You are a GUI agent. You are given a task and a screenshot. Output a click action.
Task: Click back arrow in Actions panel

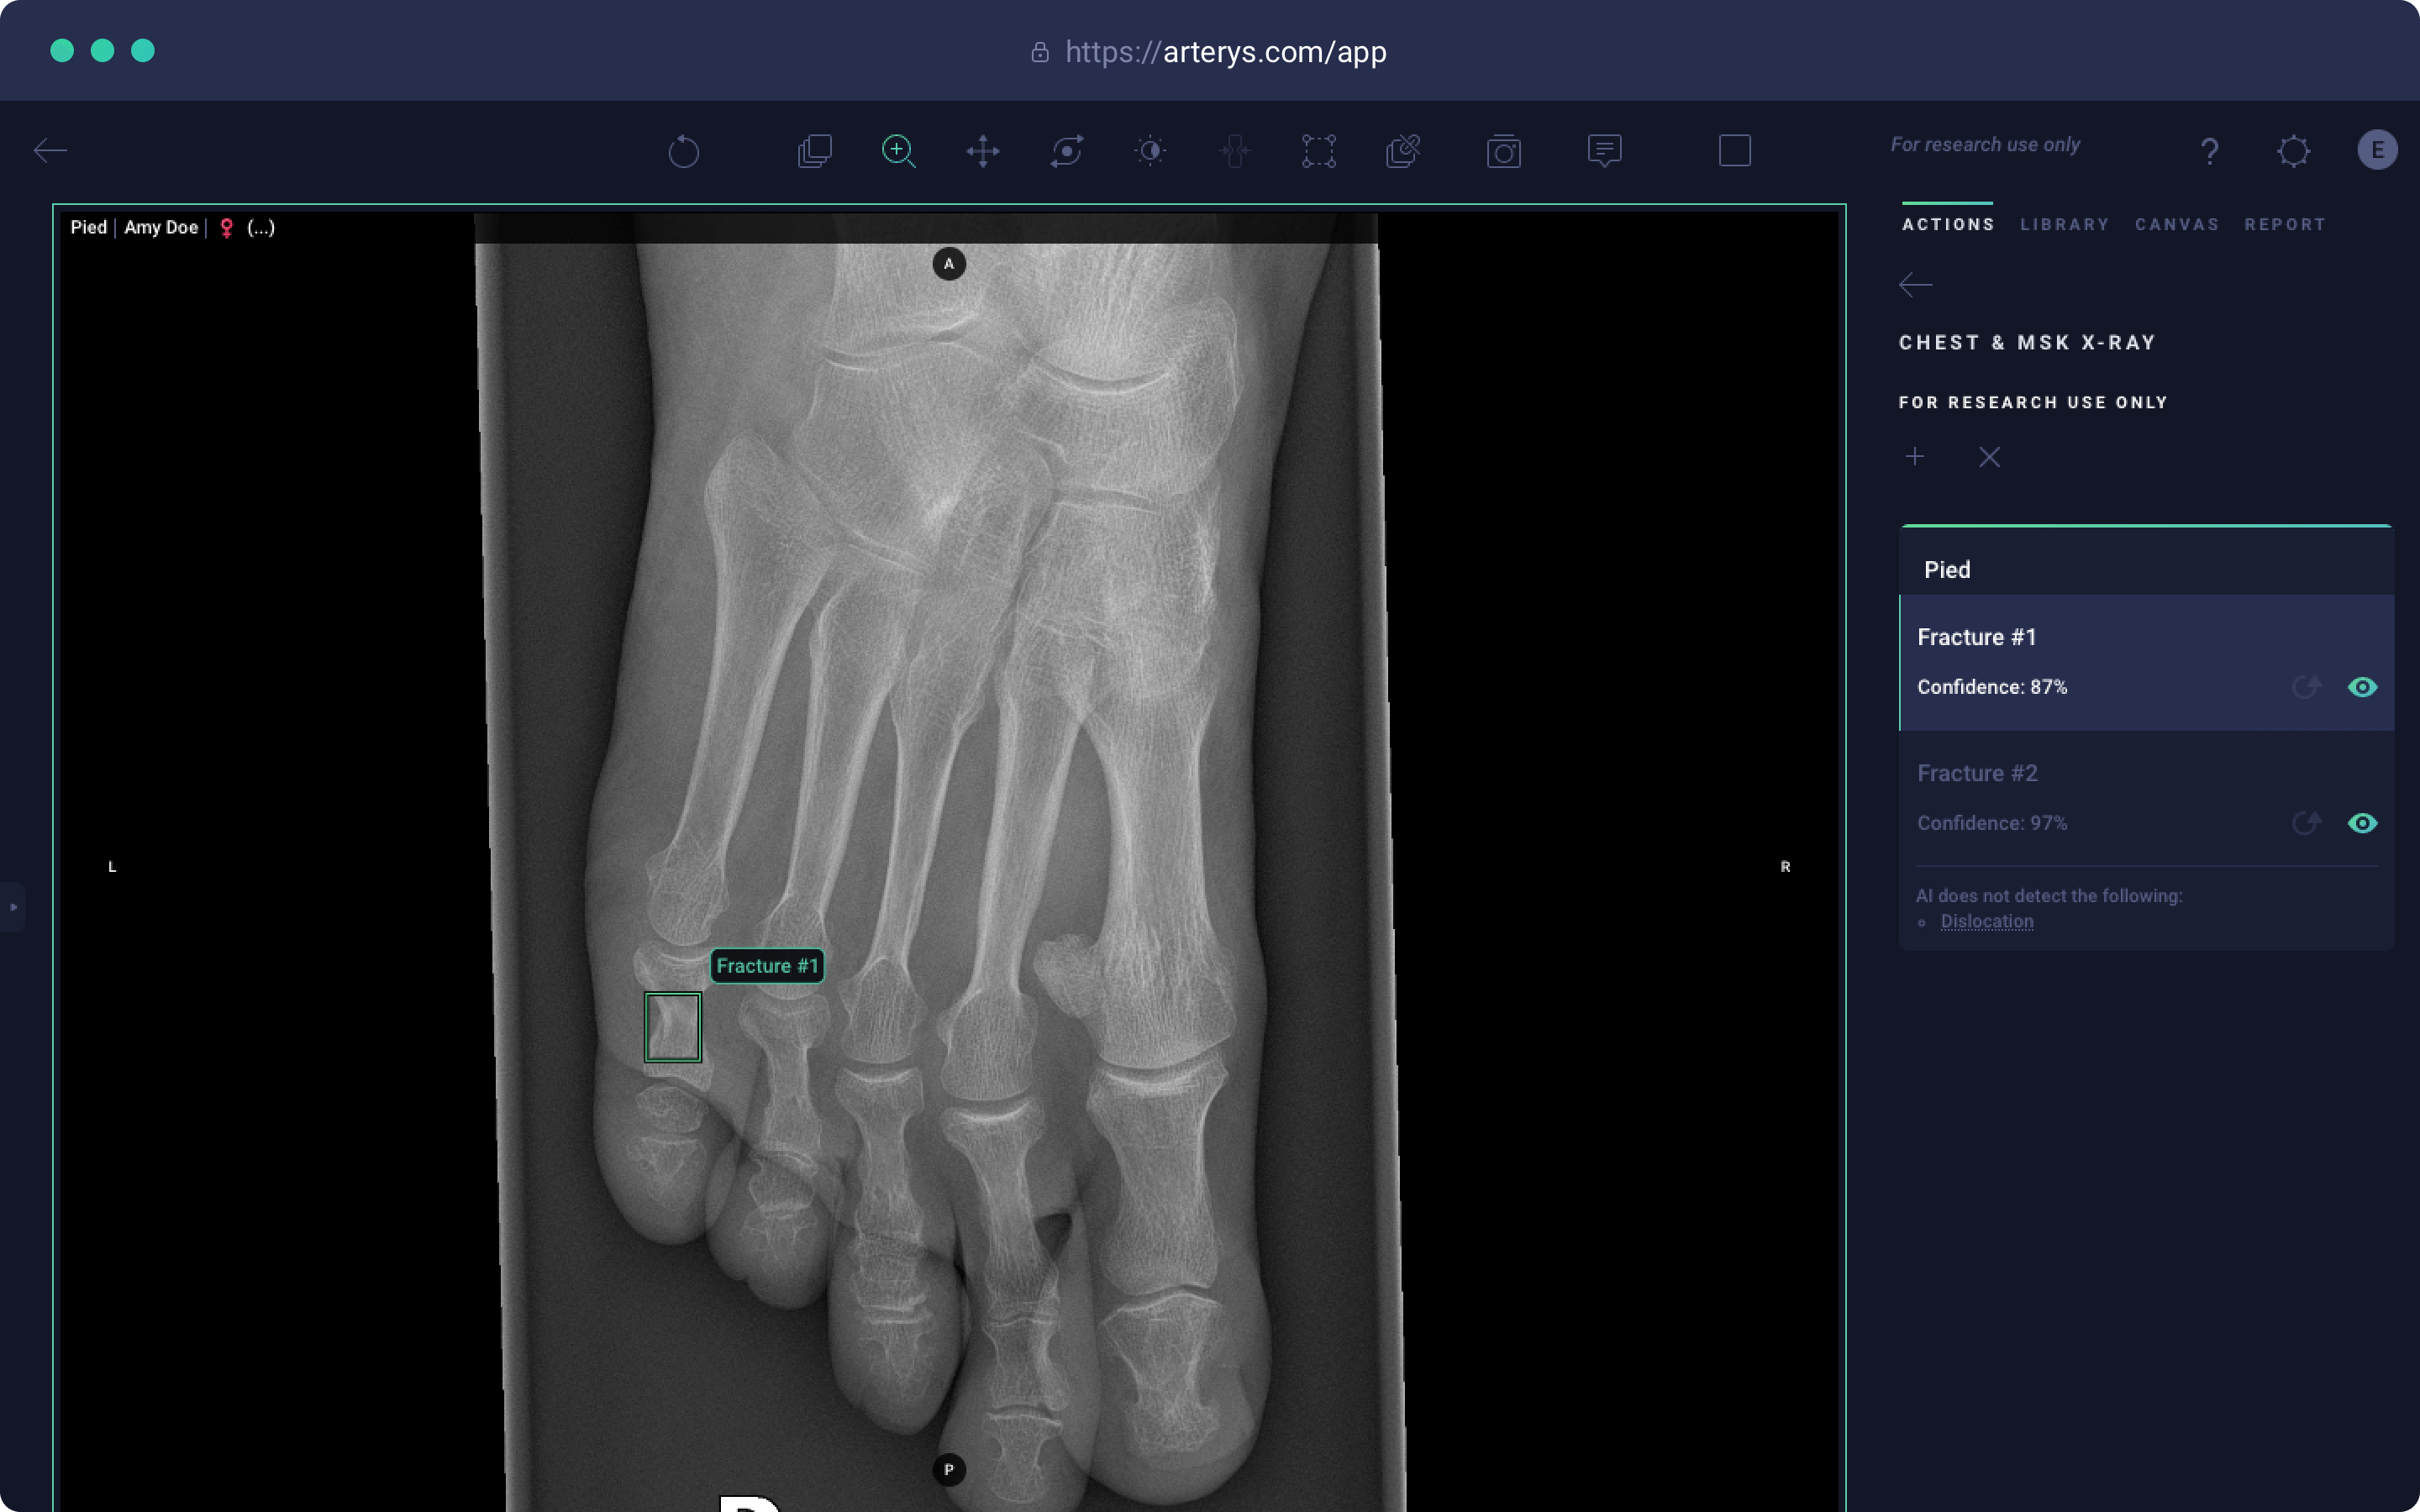1916,285
